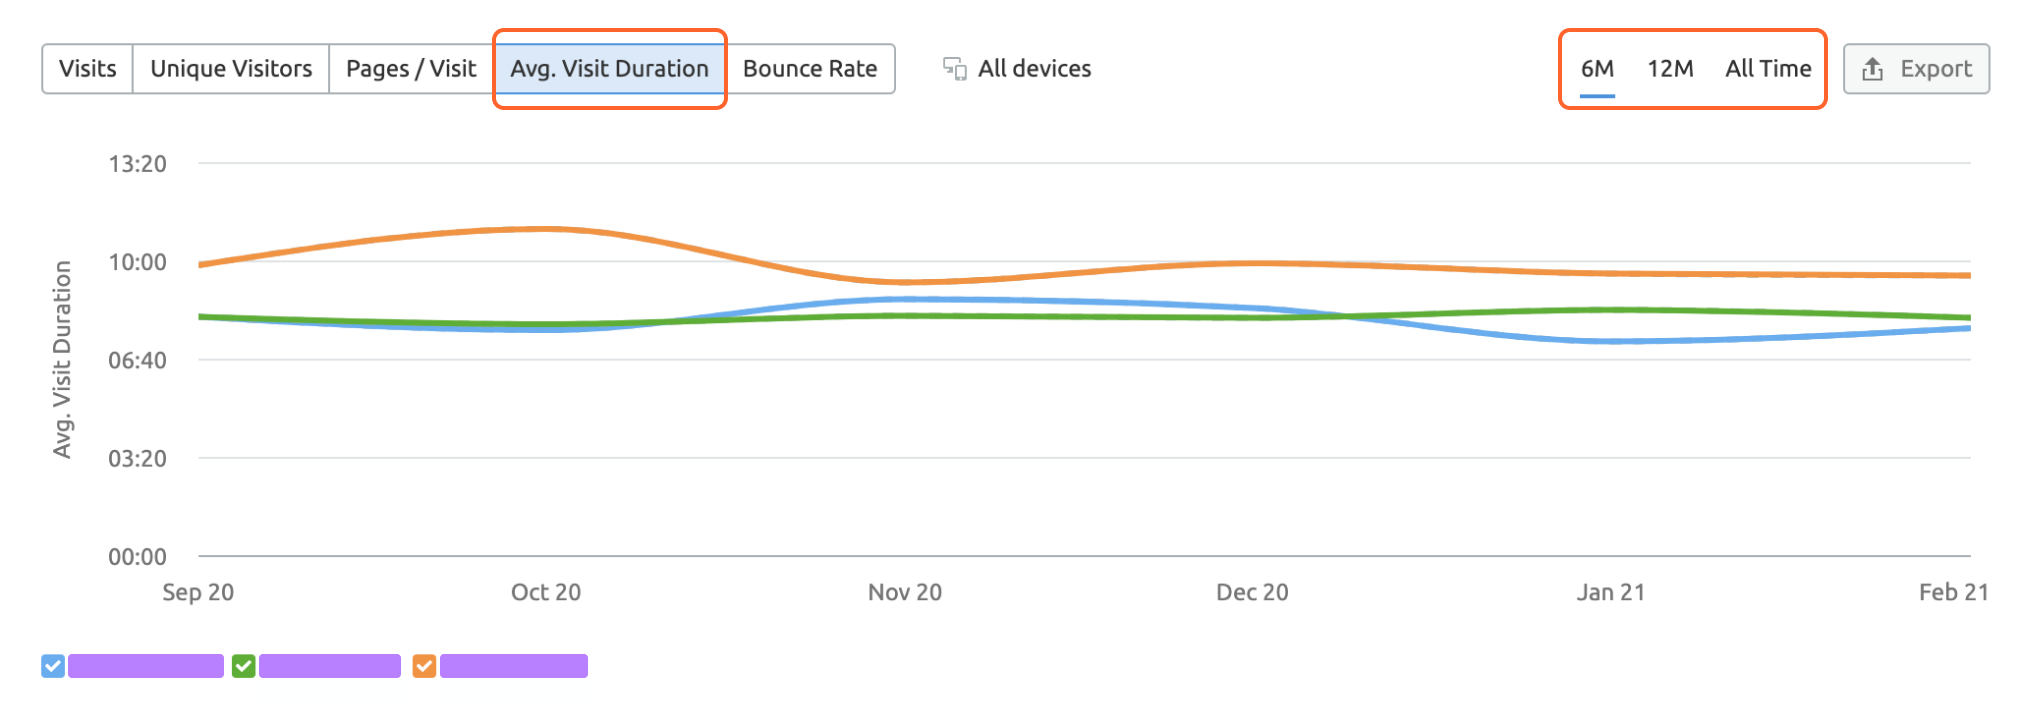Click the Feb 21 x-axis label
This screenshot has width=2020, height=720.
1953,592
